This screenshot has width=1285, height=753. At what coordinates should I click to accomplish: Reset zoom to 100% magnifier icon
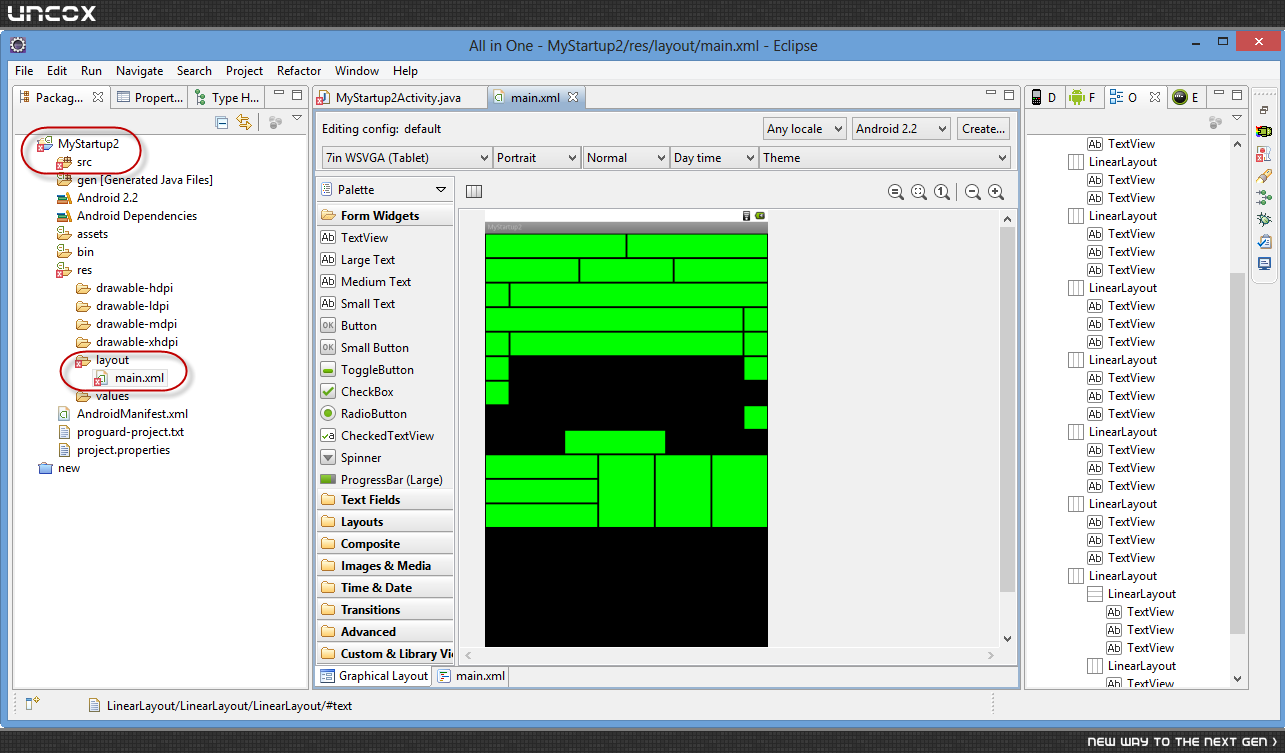(942, 192)
